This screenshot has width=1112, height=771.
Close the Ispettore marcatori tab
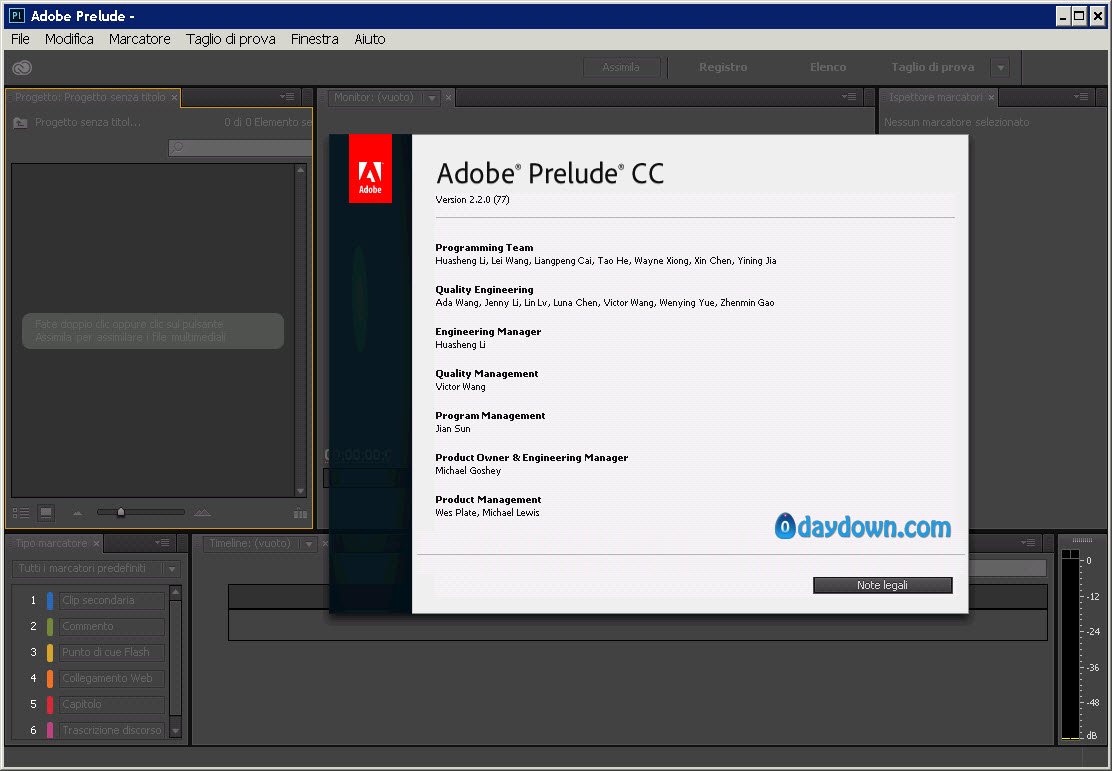(x=991, y=97)
